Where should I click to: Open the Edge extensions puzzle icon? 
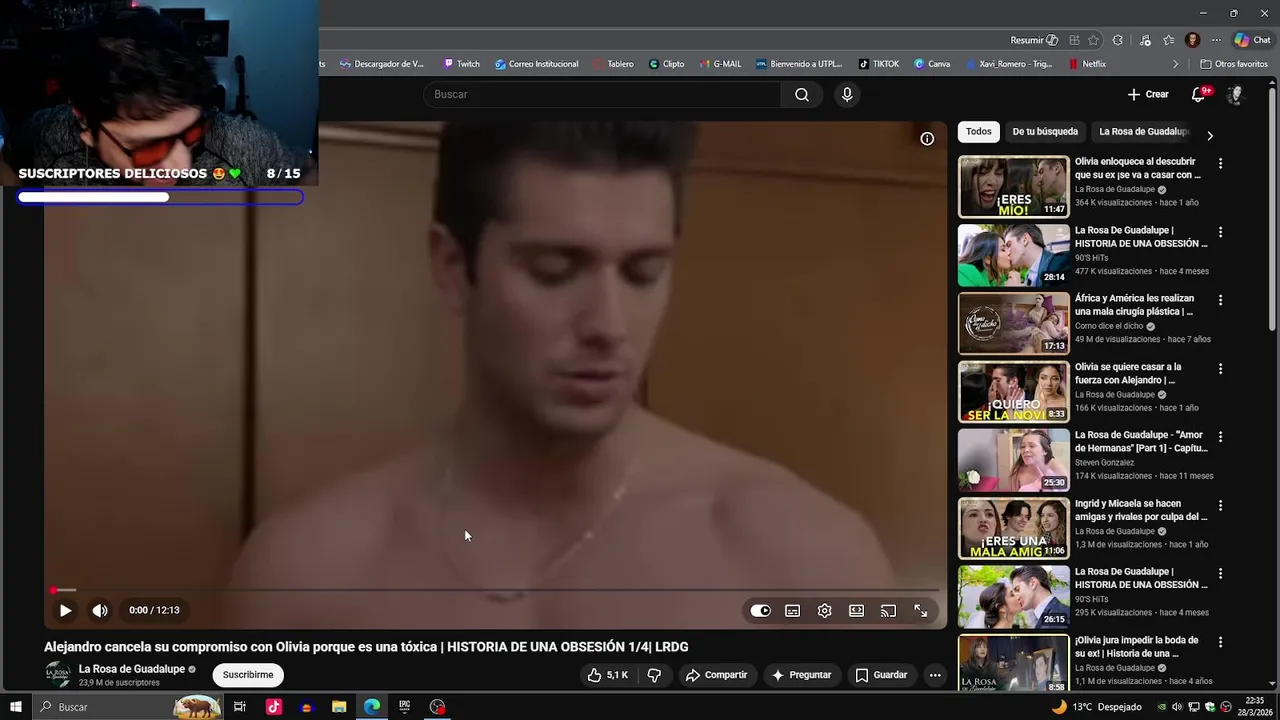pos(1118,40)
